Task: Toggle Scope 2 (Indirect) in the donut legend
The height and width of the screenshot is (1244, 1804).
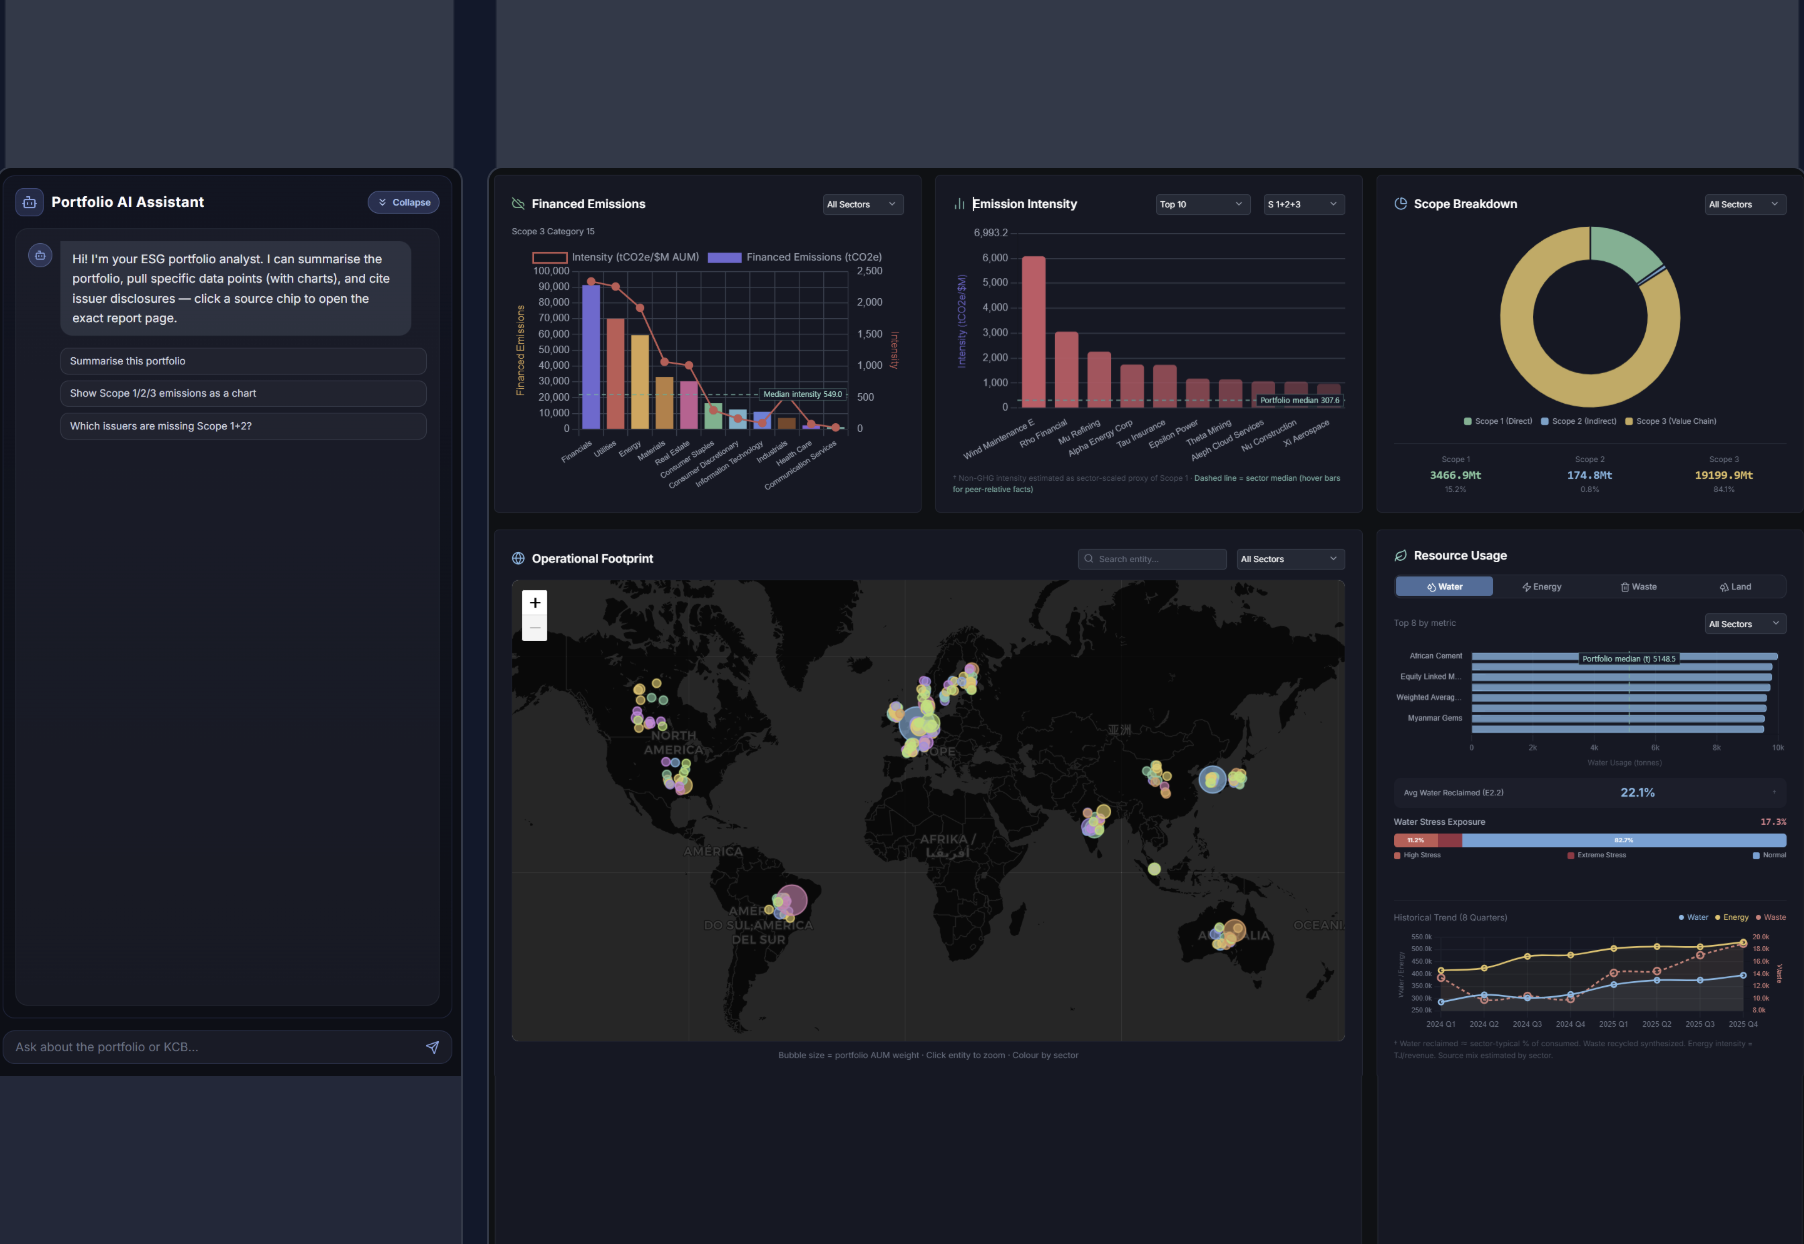Action: click(1579, 421)
